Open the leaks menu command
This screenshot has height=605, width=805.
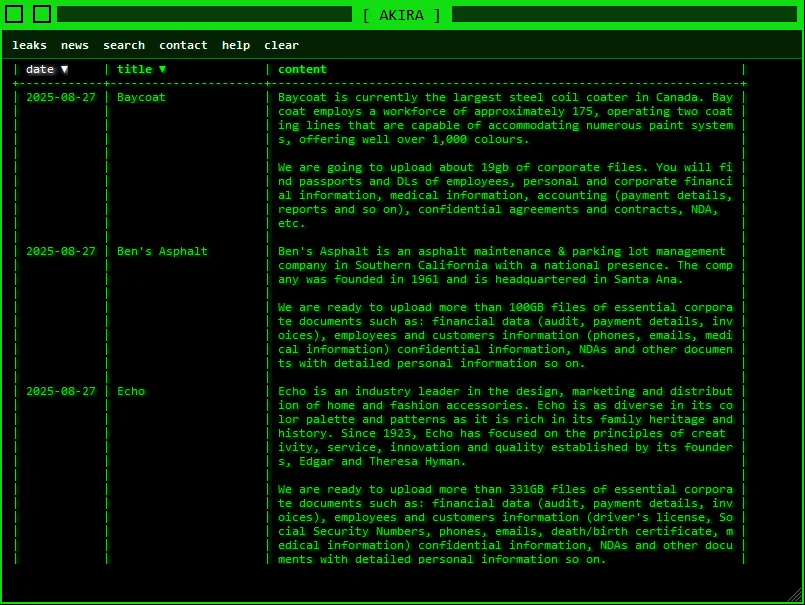click(x=29, y=45)
